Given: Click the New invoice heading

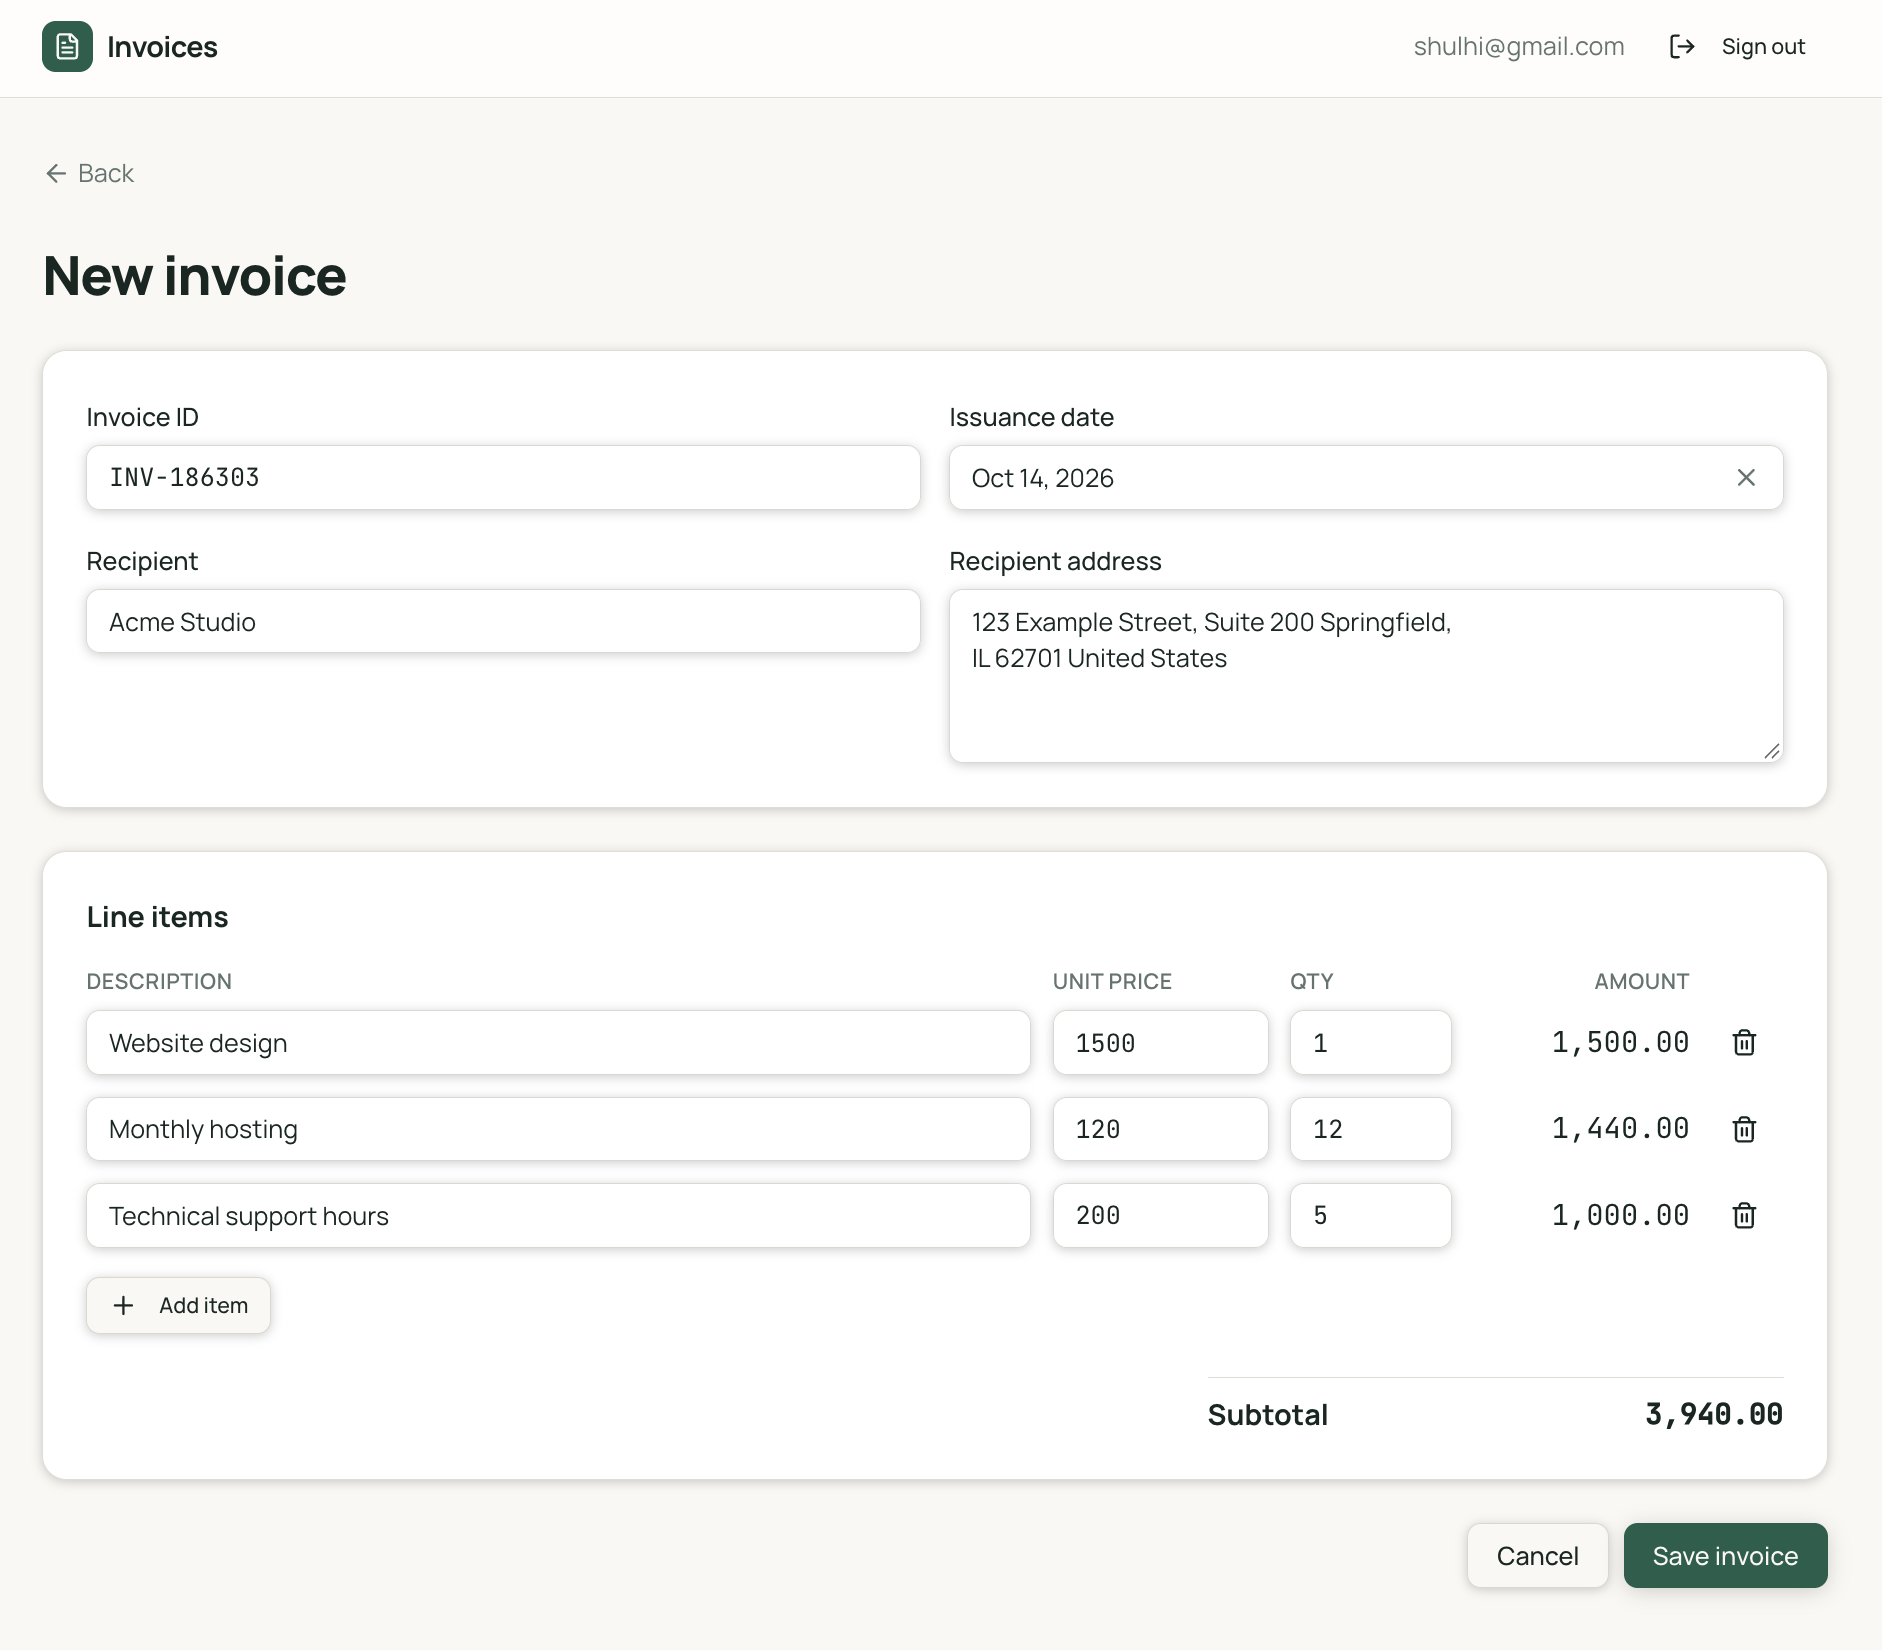Looking at the screenshot, I should click(x=195, y=276).
